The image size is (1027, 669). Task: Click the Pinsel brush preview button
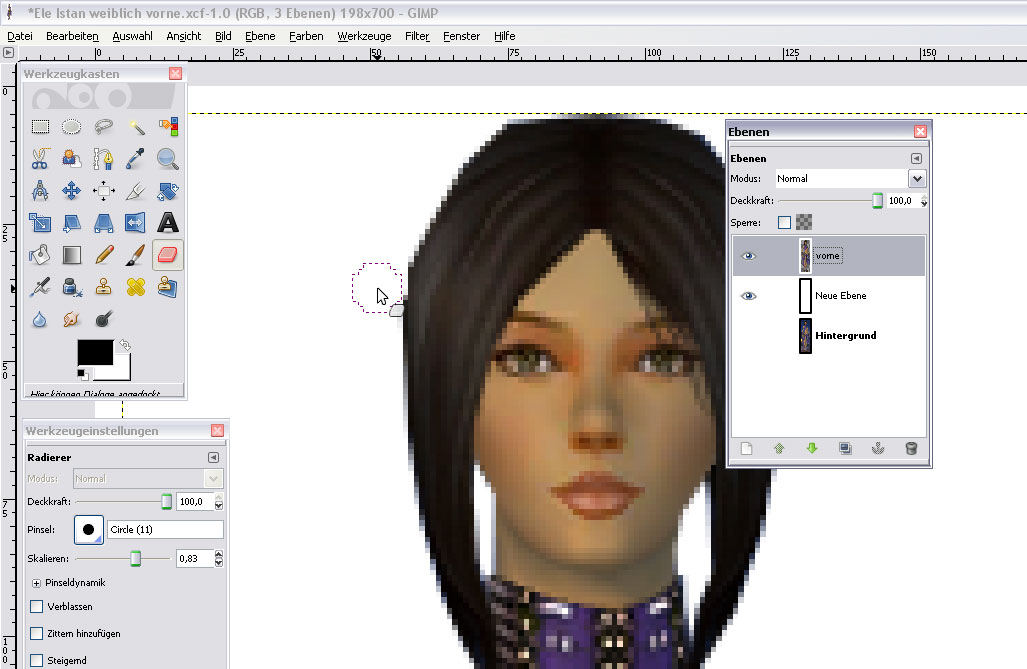click(x=88, y=530)
